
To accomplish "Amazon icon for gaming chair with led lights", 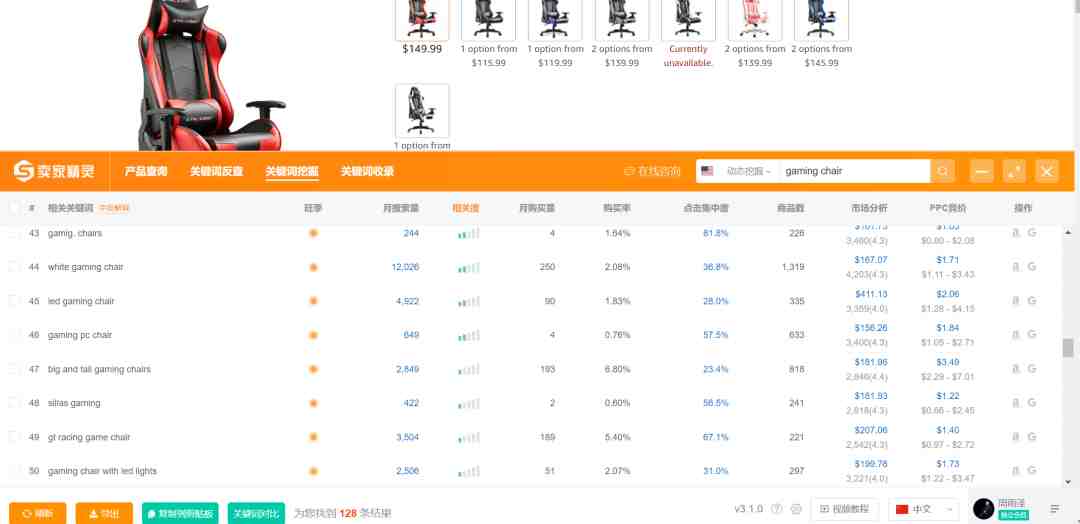I will tap(1015, 471).
